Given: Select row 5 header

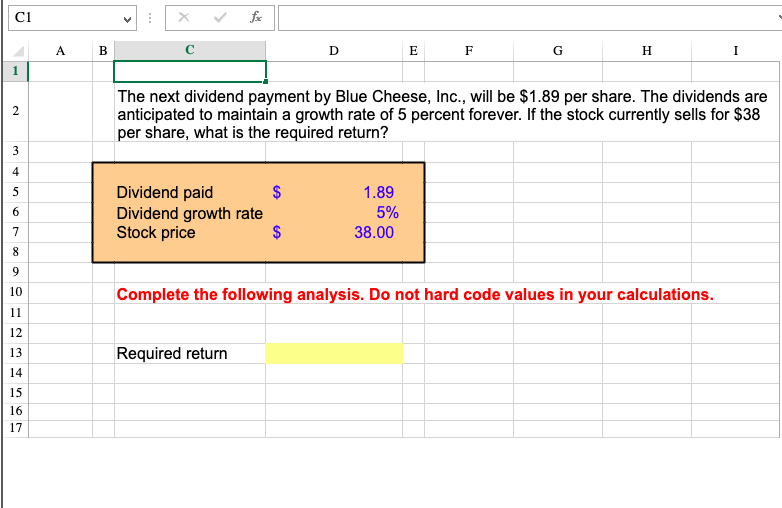Looking at the screenshot, I should pos(15,192).
